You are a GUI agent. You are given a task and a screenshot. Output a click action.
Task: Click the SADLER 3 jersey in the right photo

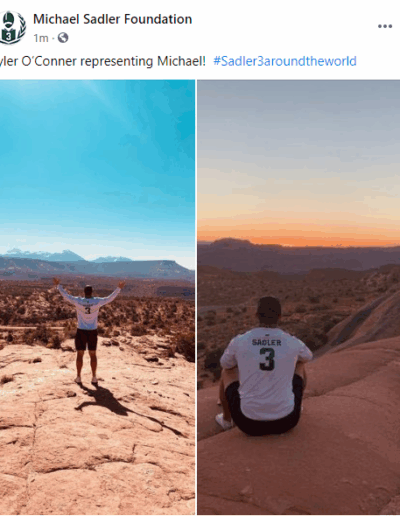point(266,372)
